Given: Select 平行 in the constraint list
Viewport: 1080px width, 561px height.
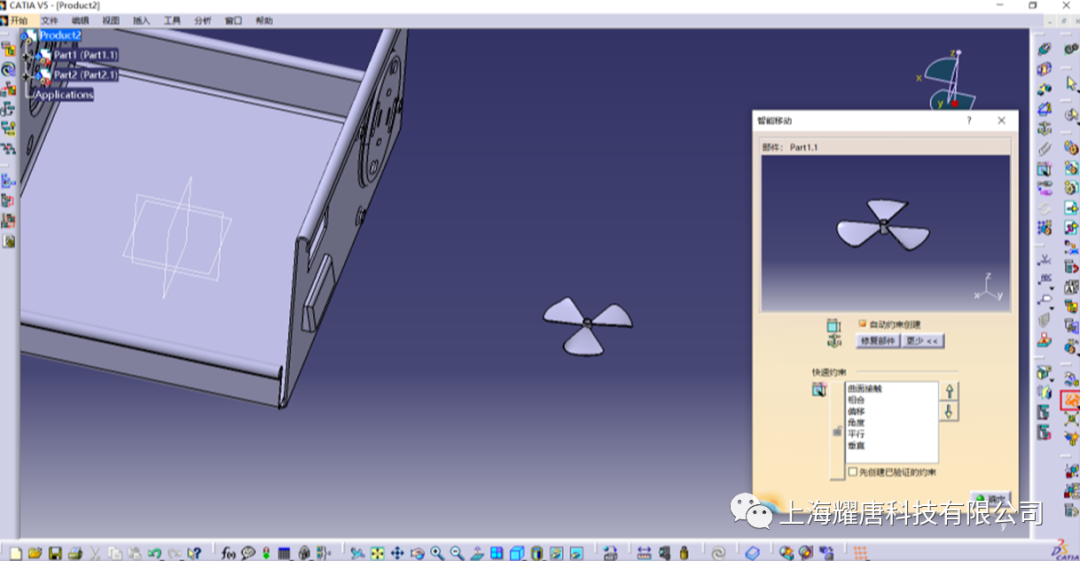Looking at the screenshot, I should [x=856, y=434].
